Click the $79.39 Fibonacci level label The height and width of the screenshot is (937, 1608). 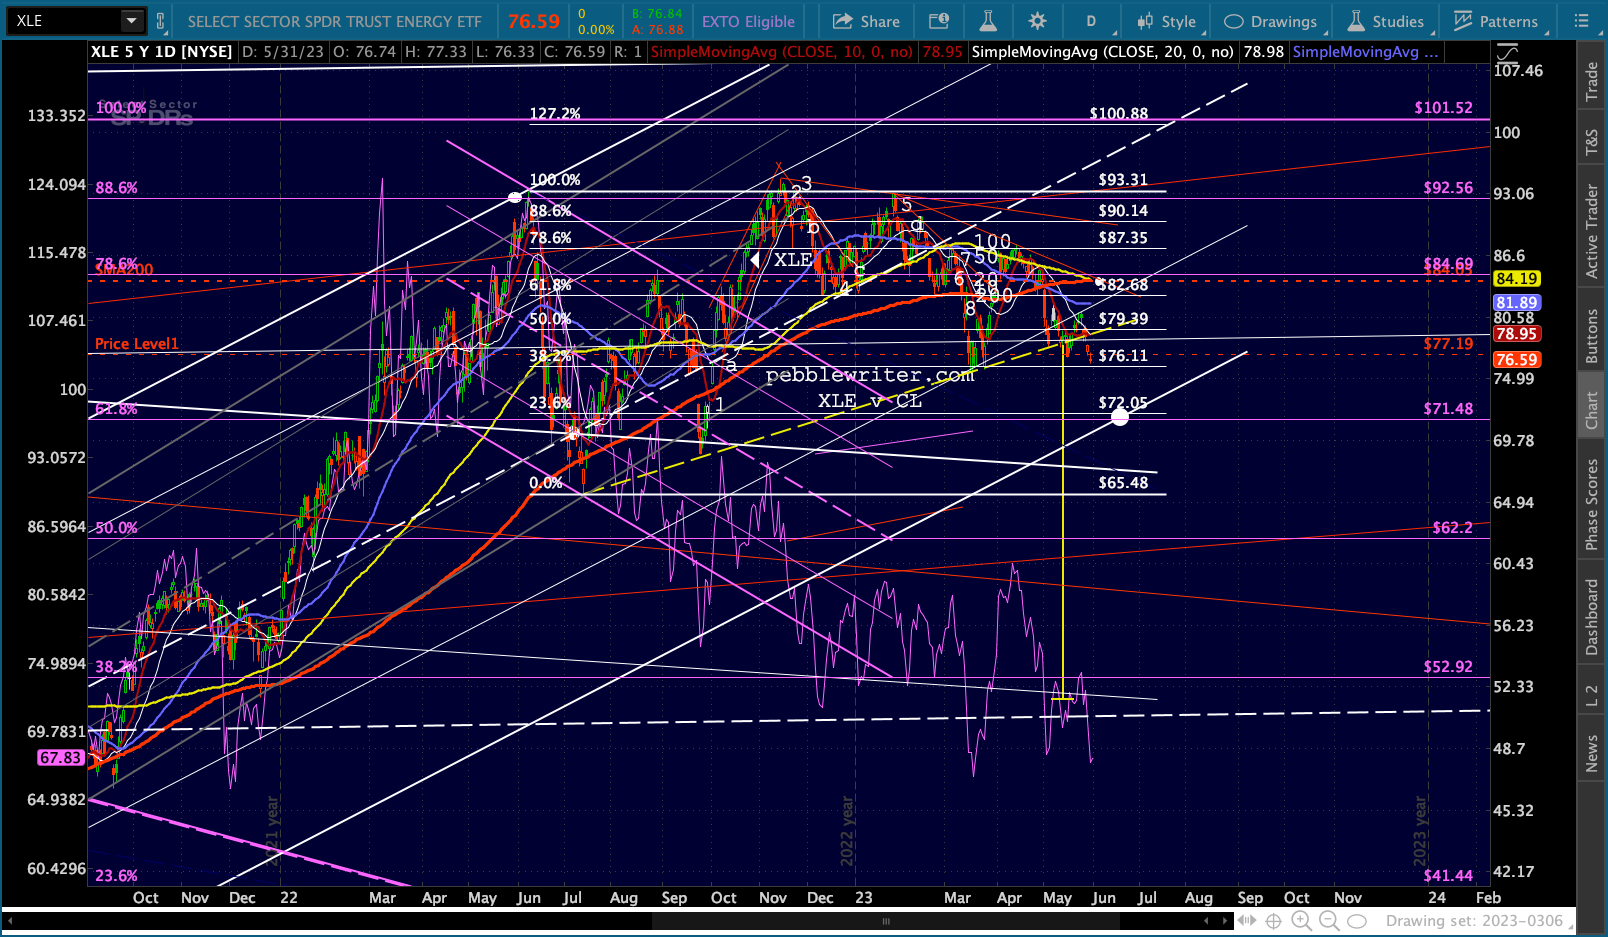pos(1123,319)
